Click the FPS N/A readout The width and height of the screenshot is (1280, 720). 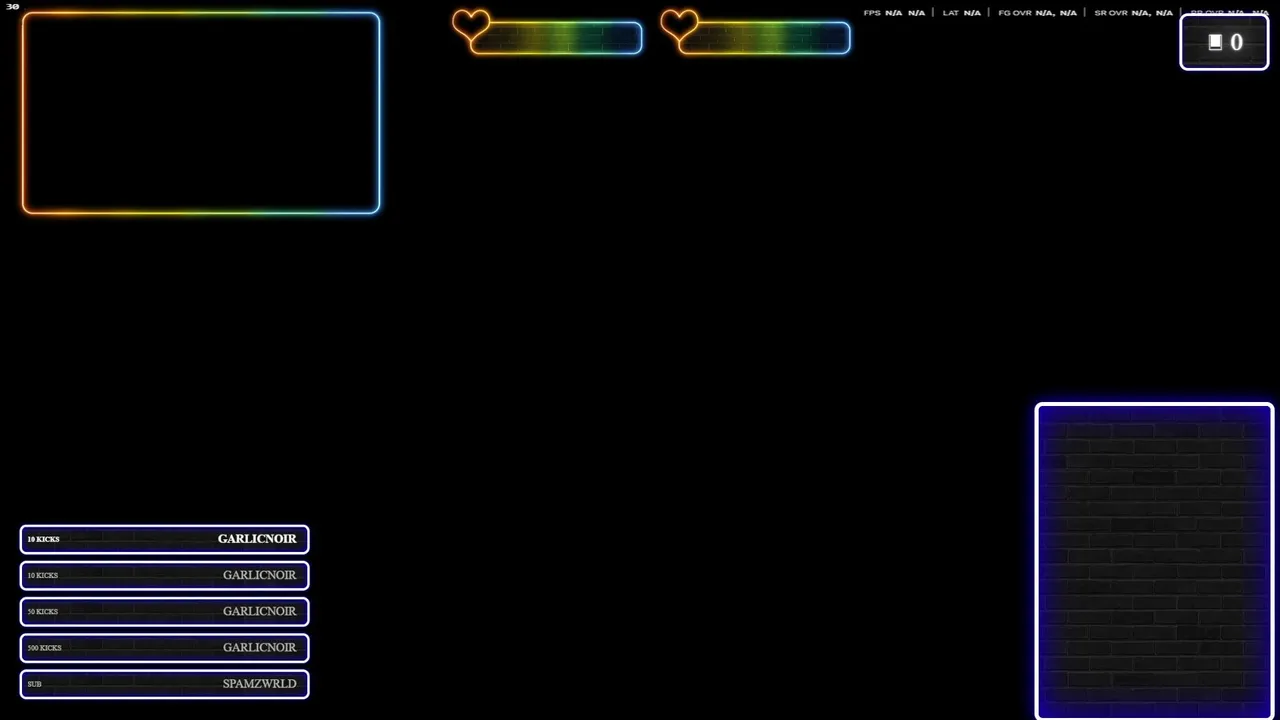click(894, 13)
